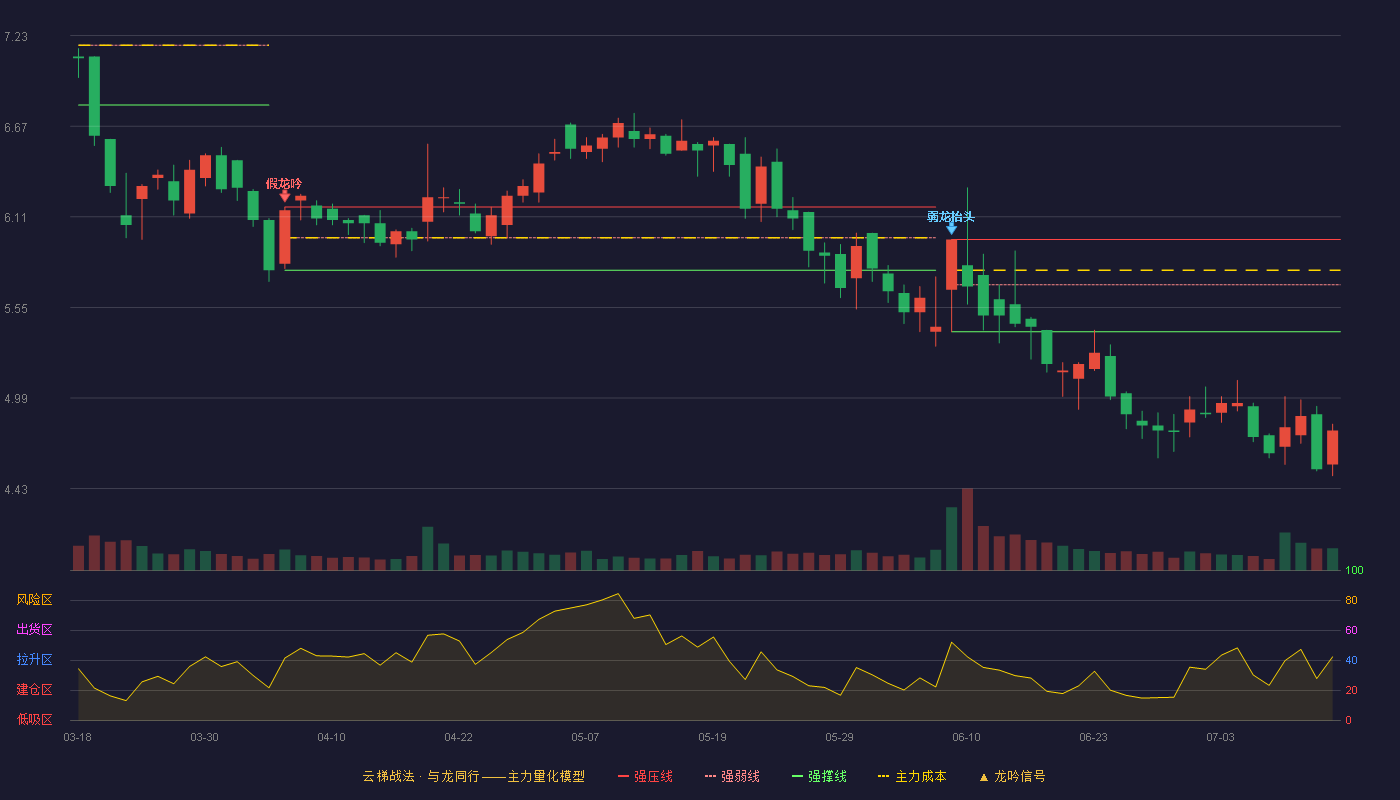
Task: Toggle the 强弱线 legend label
Action: (x=740, y=777)
